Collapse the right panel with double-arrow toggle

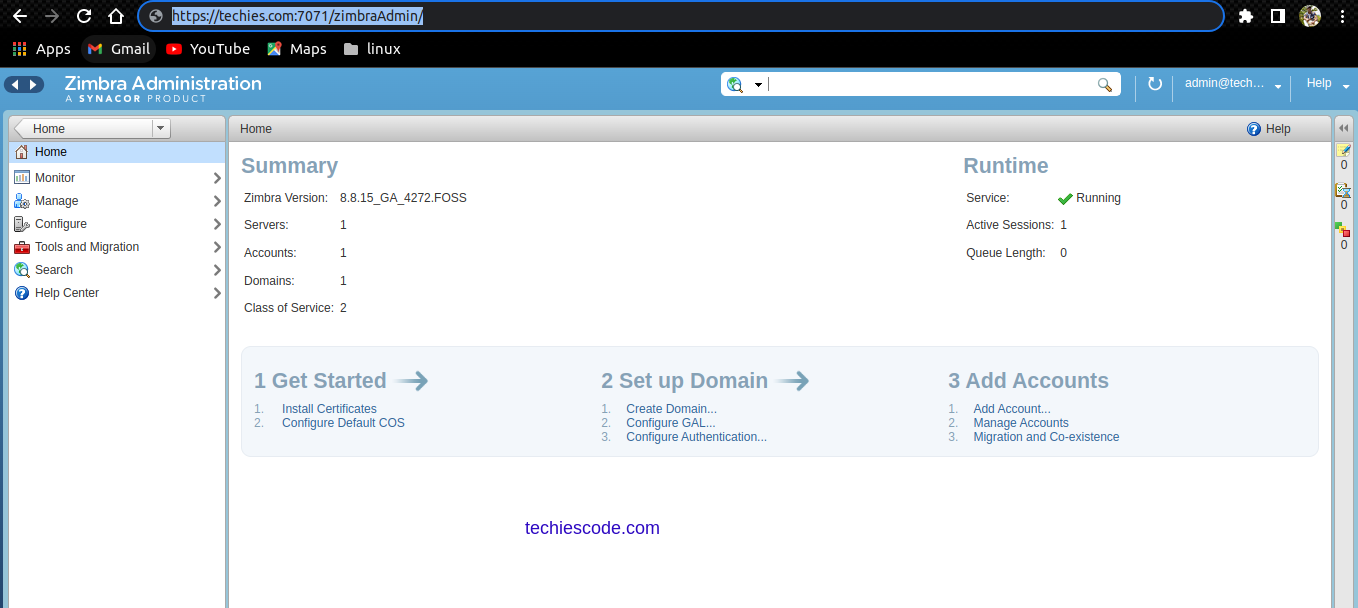click(x=1344, y=128)
